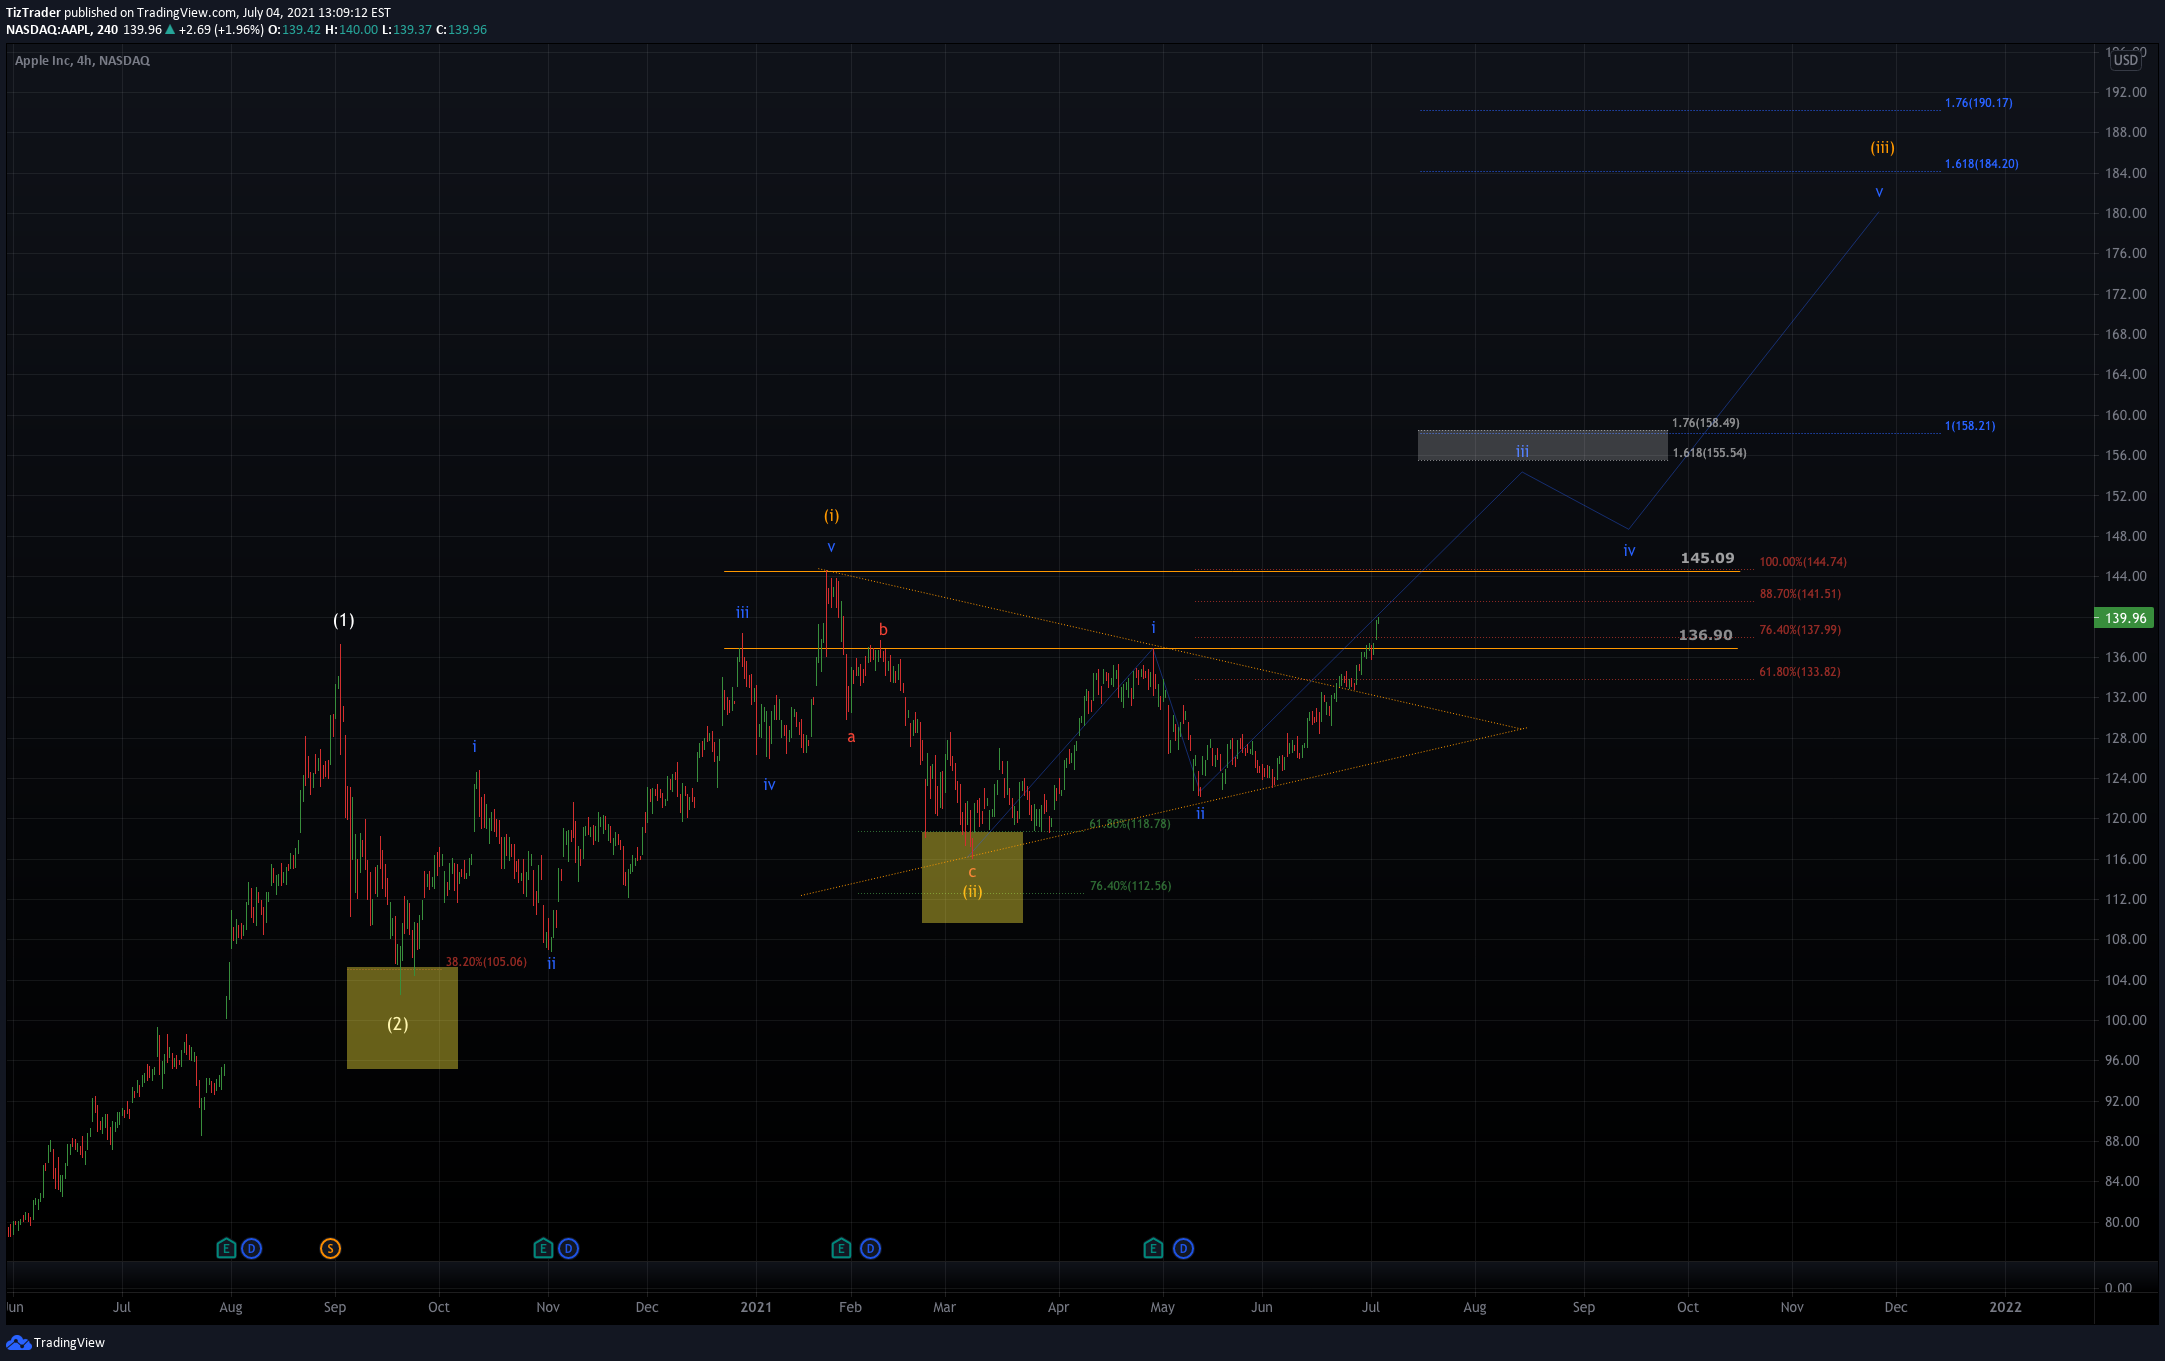Select the 145.09 price level label

coord(1707,558)
